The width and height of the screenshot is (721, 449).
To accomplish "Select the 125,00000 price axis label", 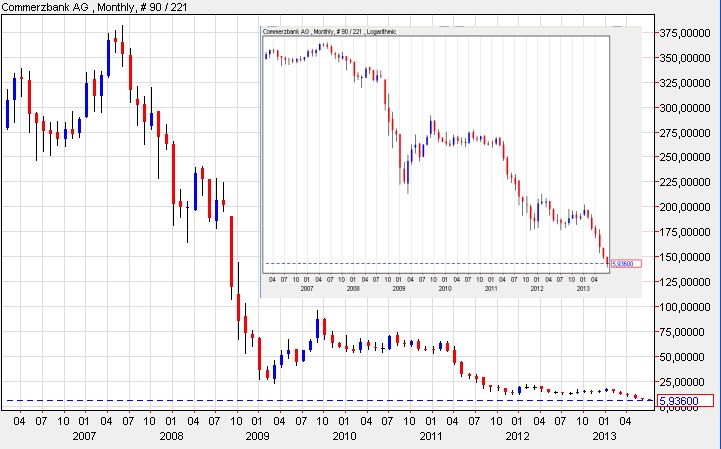I will [x=685, y=282].
